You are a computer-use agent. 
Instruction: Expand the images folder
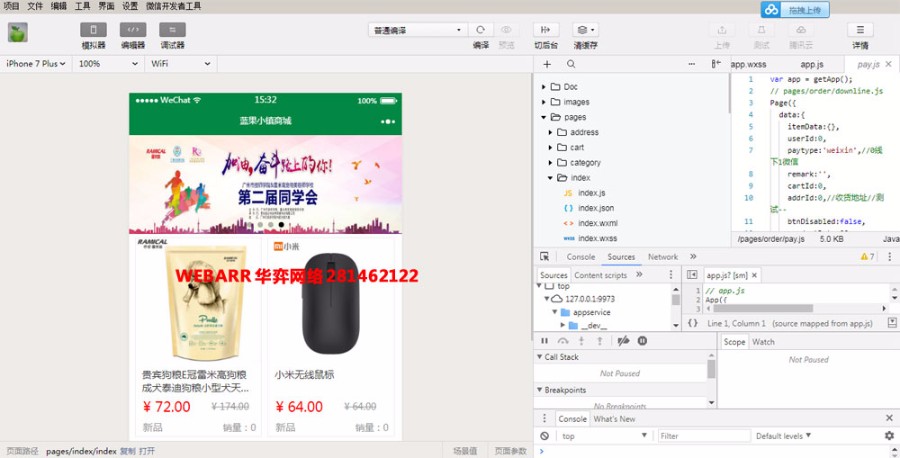544,102
